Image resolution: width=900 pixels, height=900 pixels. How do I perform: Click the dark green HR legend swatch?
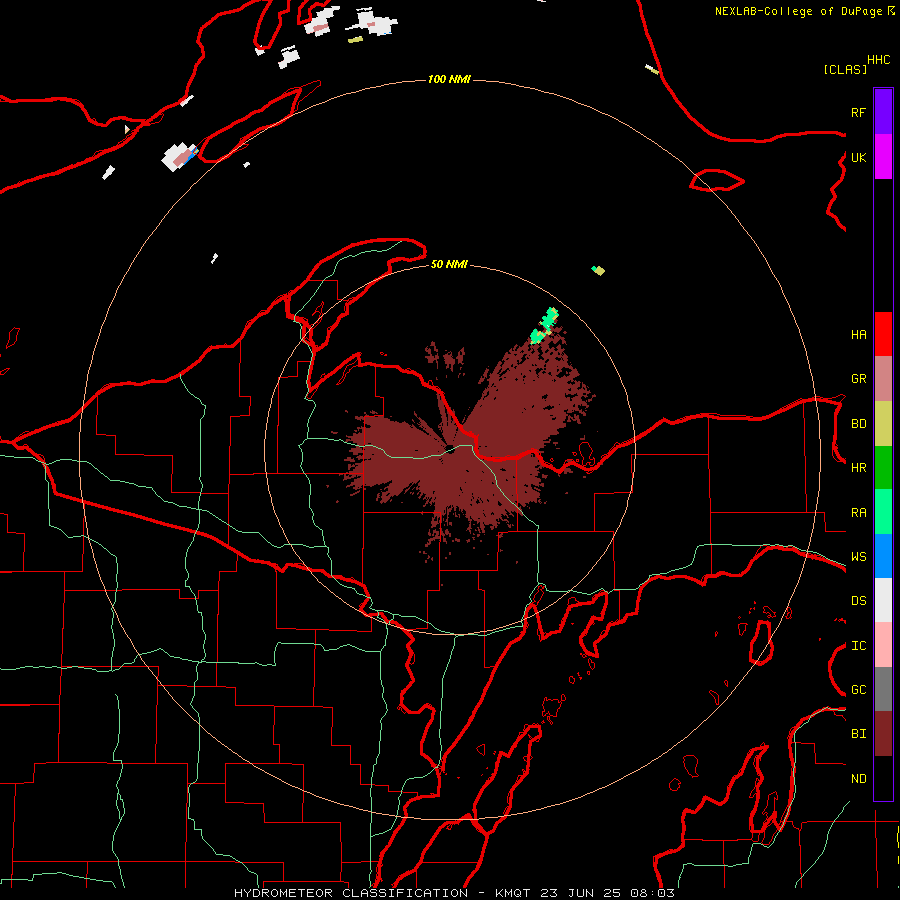point(883,468)
